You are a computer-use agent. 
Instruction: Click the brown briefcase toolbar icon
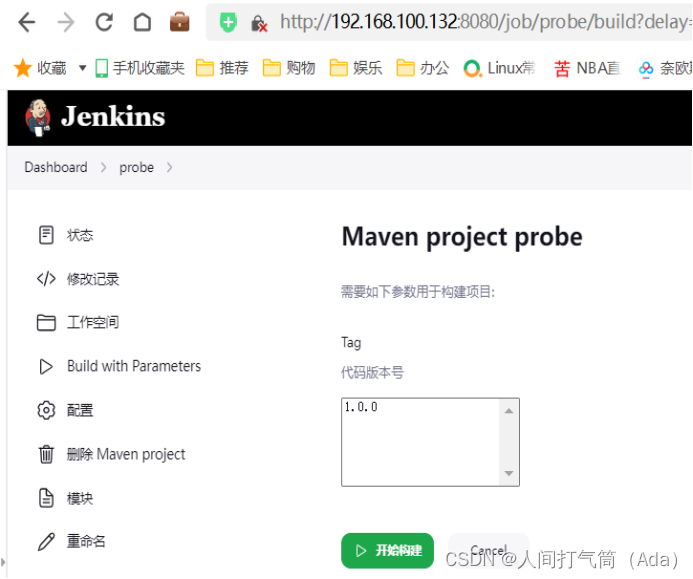(x=180, y=22)
